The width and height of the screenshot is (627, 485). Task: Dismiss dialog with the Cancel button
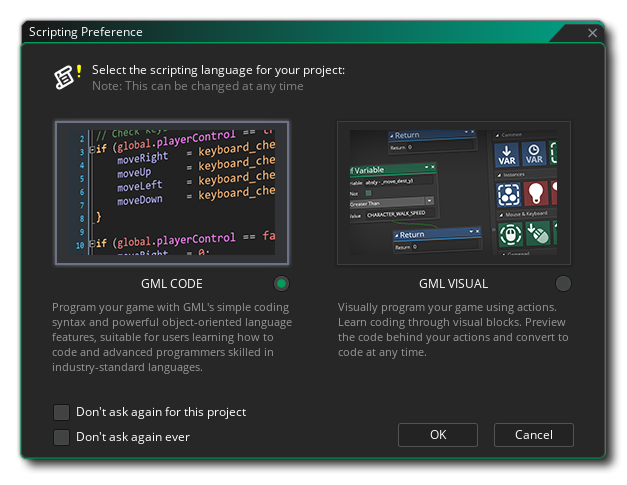pyautogui.click(x=534, y=435)
